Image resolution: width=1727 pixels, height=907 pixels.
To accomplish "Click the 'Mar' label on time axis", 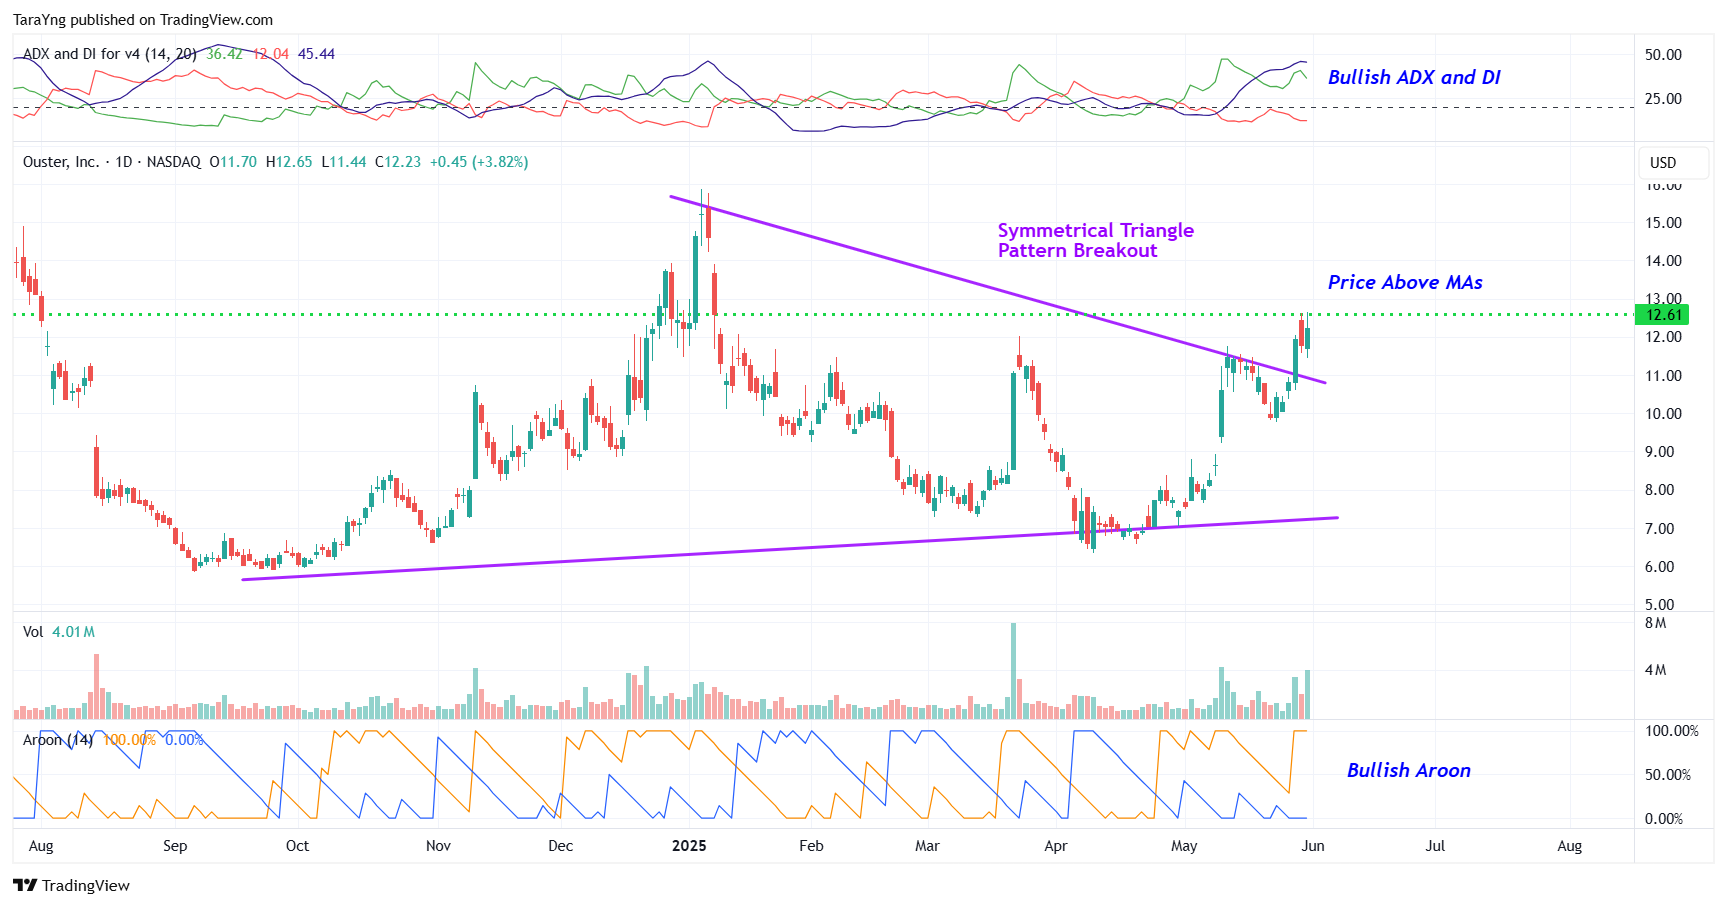I will [x=927, y=846].
